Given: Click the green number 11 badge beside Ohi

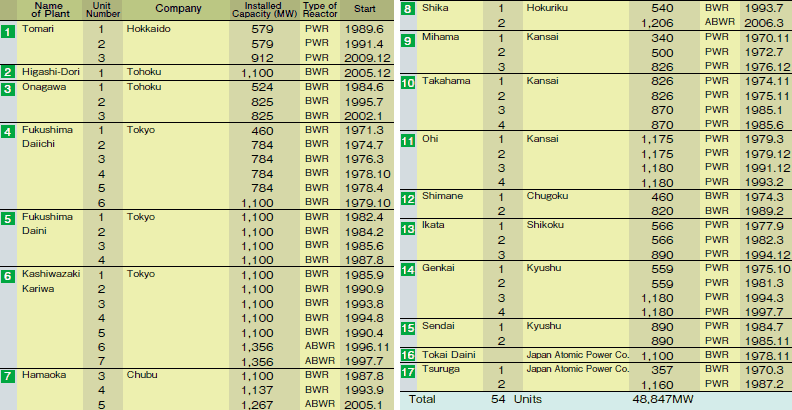Looking at the screenshot, I should tap(408, 140).
